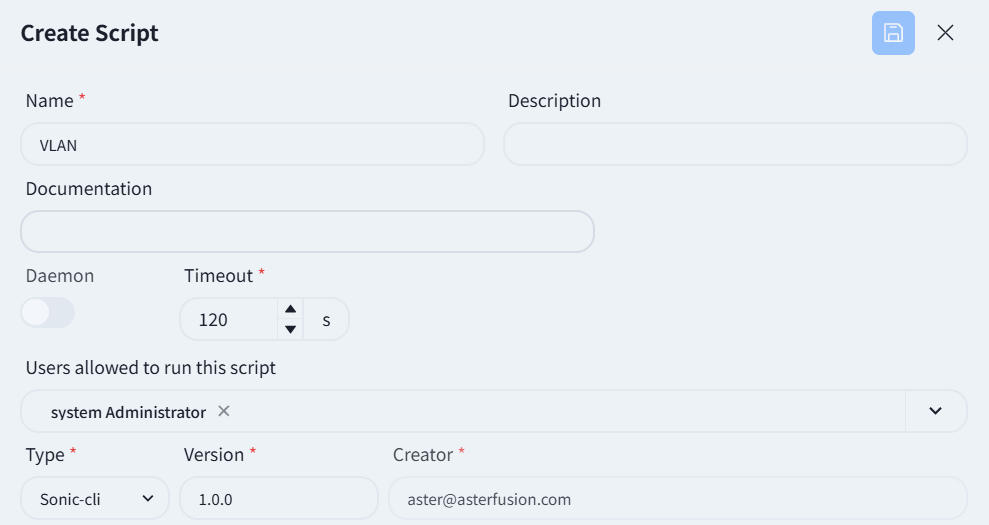Save the script with the floppy disk icon
The height and width of the screenshot is (525, 989).
[x=893, y=33]
